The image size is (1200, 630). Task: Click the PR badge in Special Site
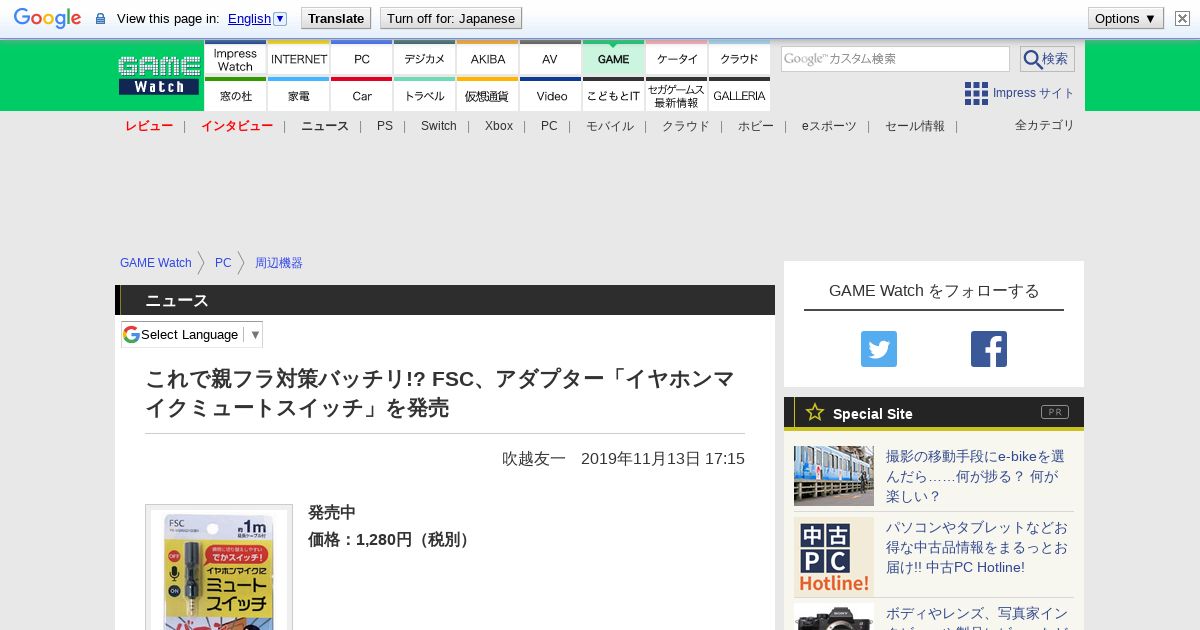pyautogui.click(x=1055, y=412)
